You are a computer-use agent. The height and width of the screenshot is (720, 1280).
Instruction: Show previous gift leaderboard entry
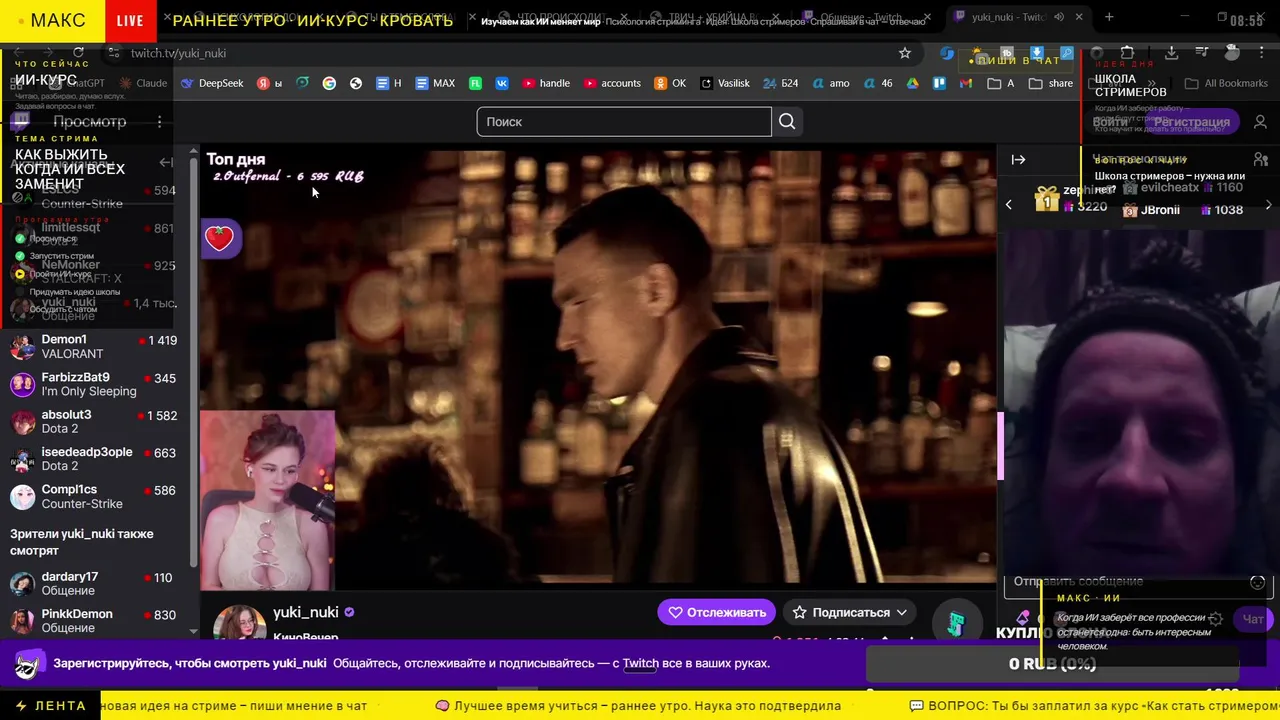point(1008,205)
